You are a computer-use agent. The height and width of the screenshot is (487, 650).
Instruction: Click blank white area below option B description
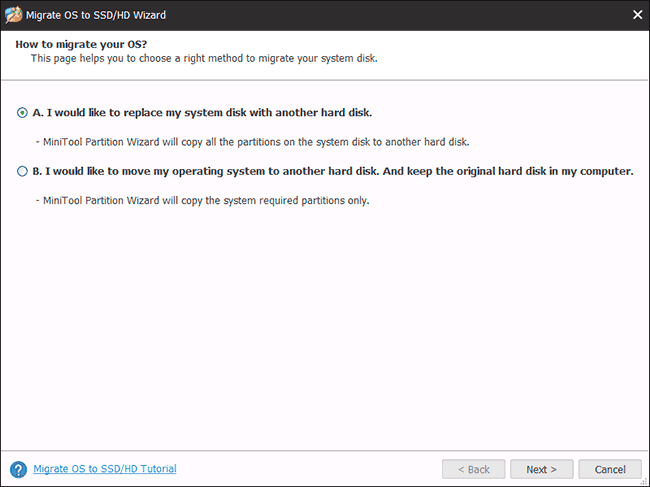[x=325, y=320]
